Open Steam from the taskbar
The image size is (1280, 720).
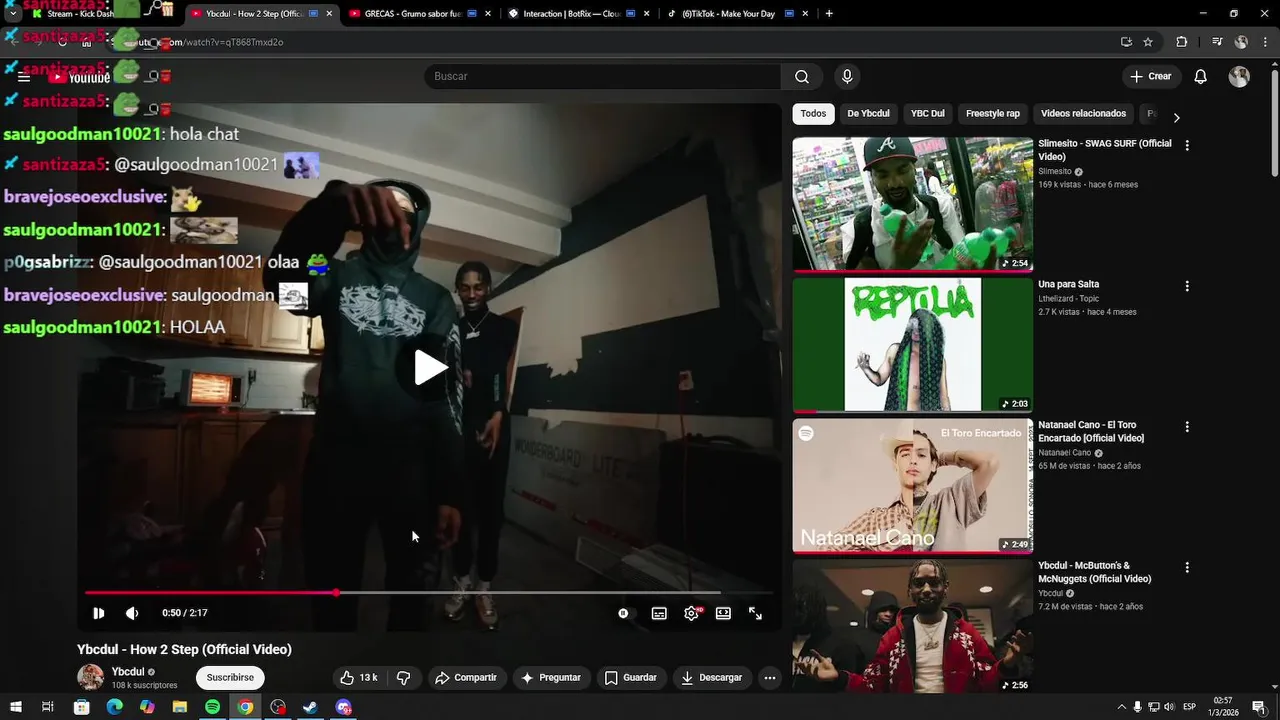pyautogui.click(x=311, y=707)
